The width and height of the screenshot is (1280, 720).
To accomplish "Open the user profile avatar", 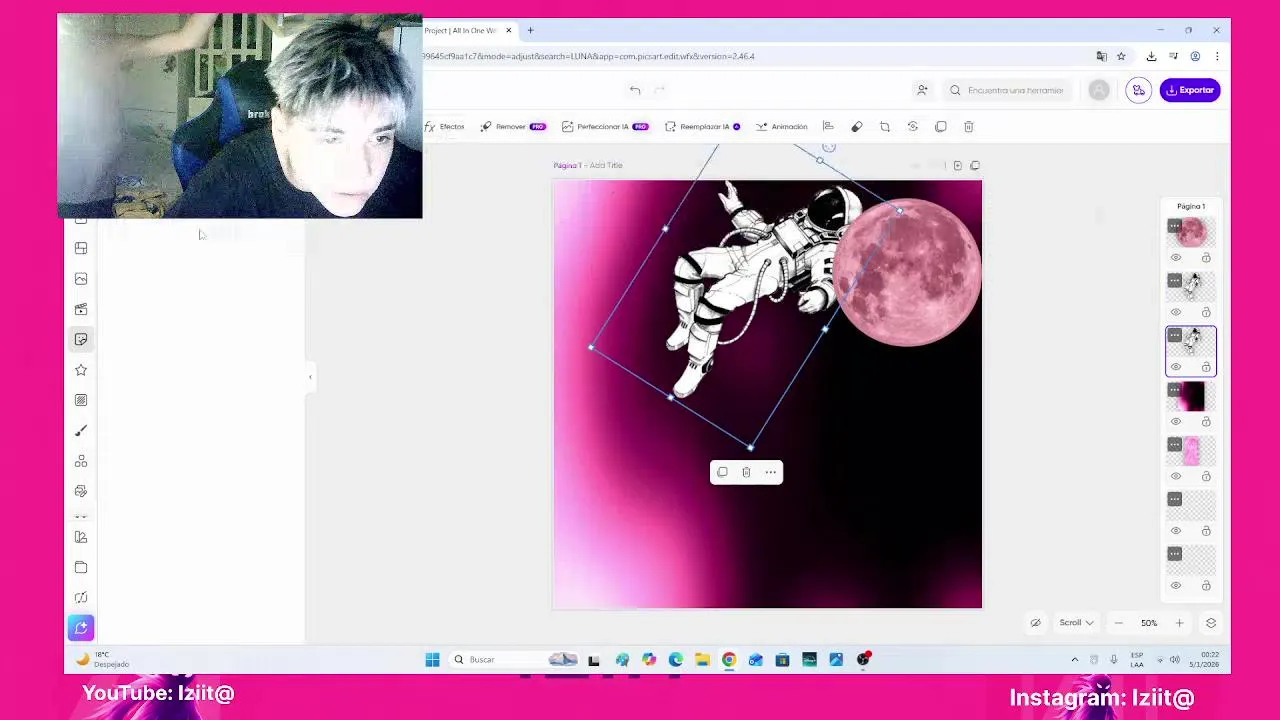I will coord(1099,90).
